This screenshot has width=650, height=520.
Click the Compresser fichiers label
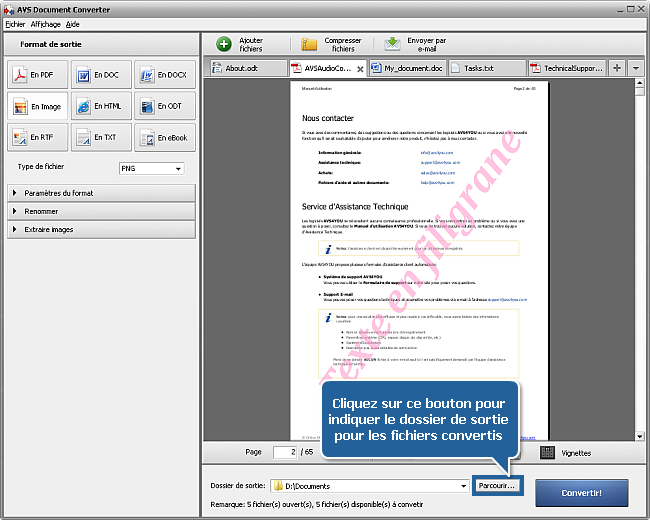[x=343, y=44]
